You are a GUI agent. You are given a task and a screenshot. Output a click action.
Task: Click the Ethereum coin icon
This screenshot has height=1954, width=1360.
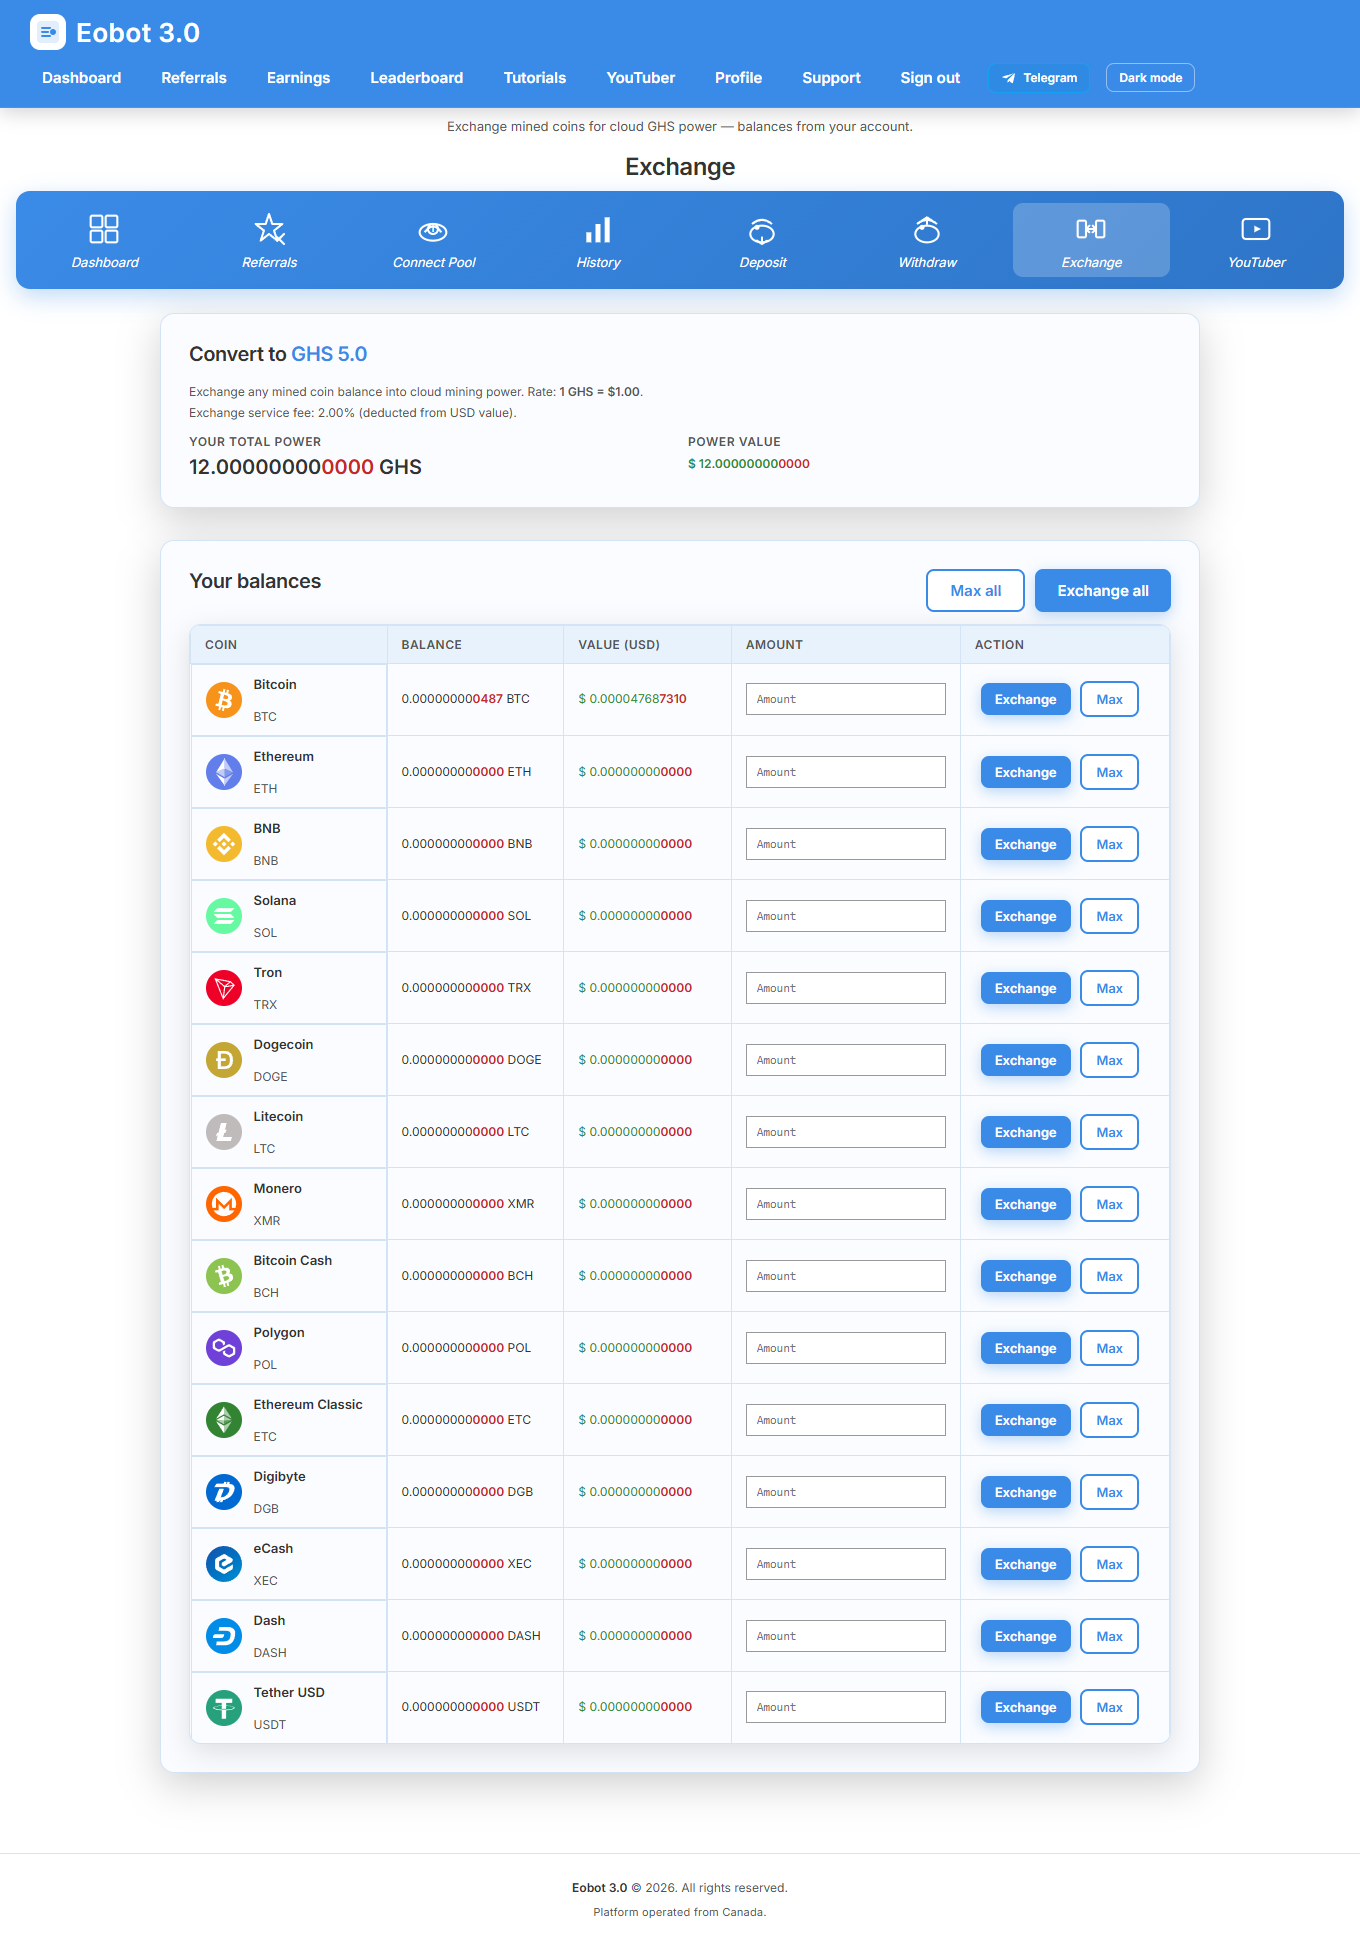pyautogui.click(x=224, y=772)
